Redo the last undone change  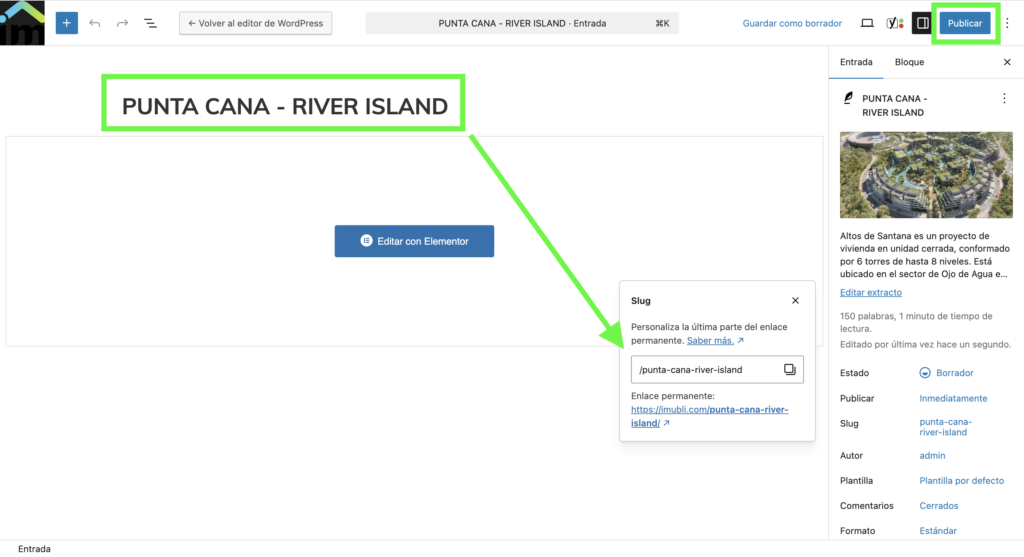(122, 23)
